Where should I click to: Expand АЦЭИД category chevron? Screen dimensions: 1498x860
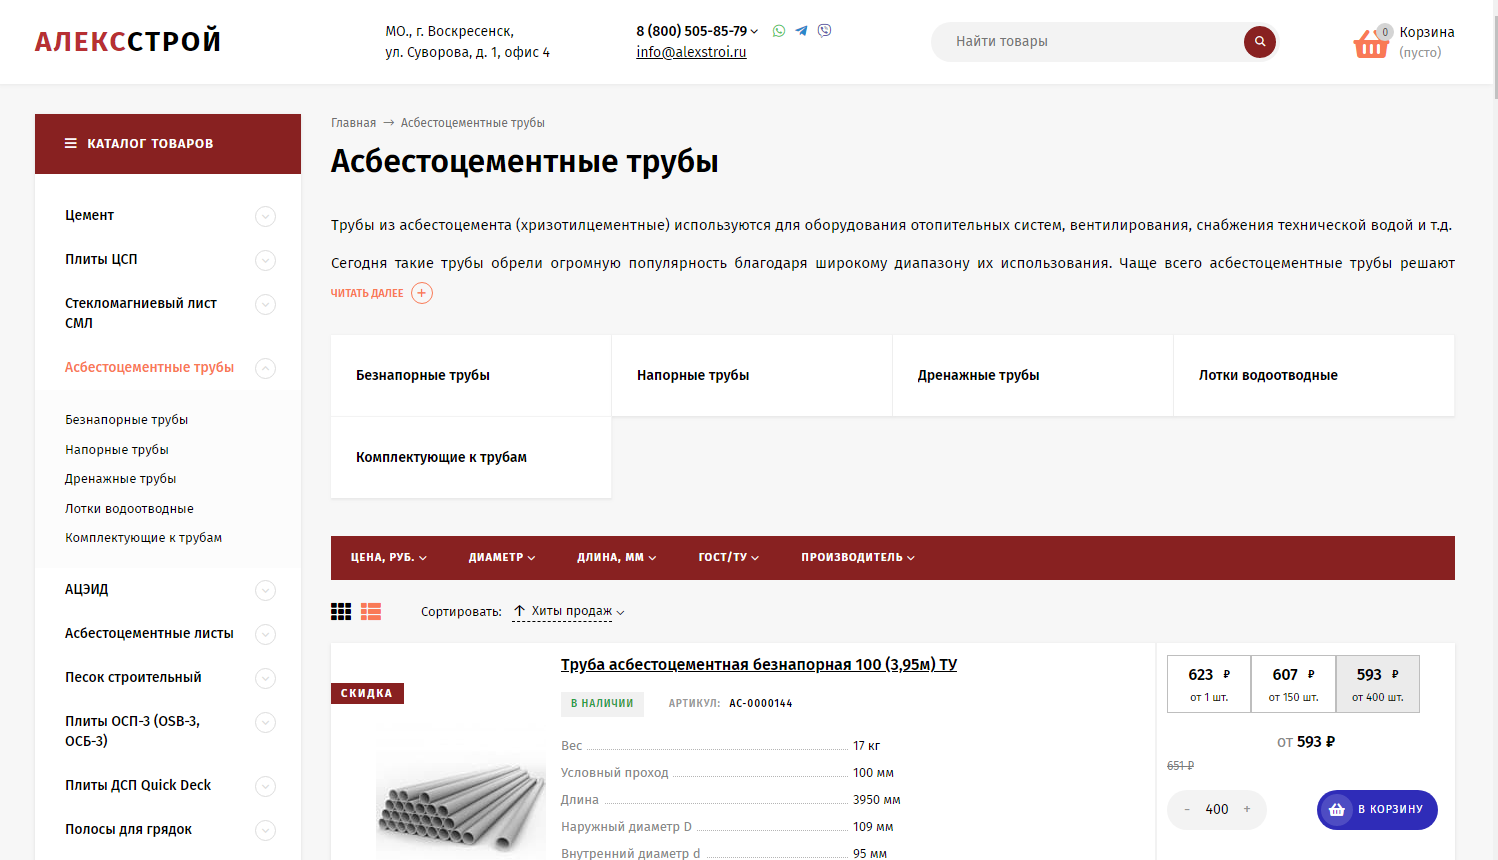265,590
